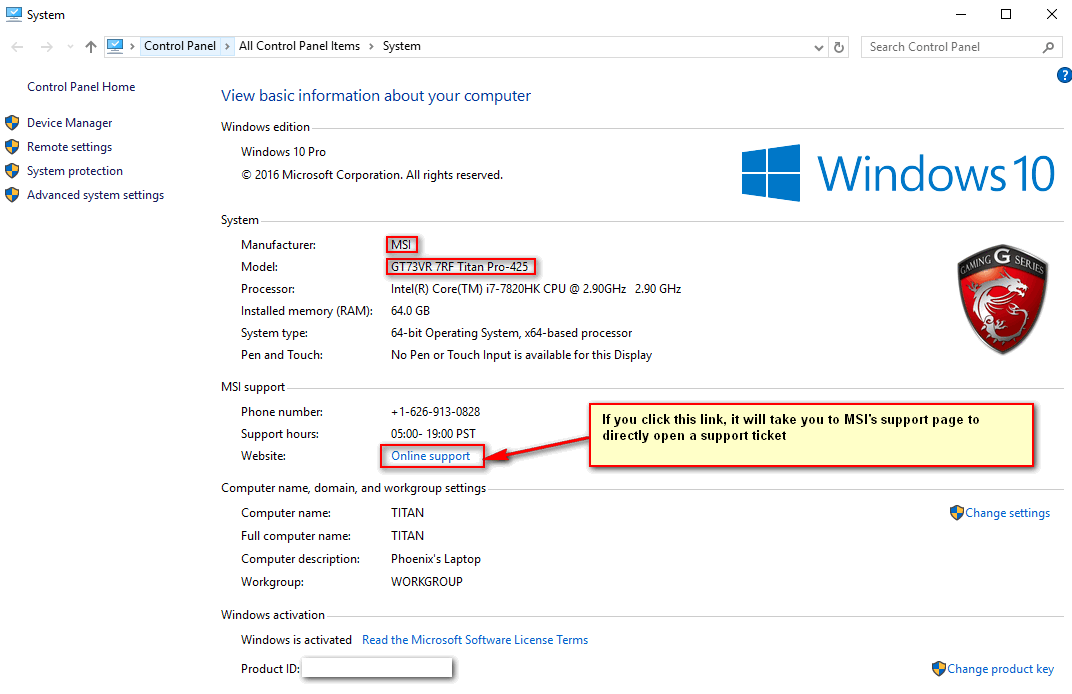Select the model text GT73VR 7RF Titan Pro-425
Viewport: 1072px width, 694px height.
tap(459, 267)
